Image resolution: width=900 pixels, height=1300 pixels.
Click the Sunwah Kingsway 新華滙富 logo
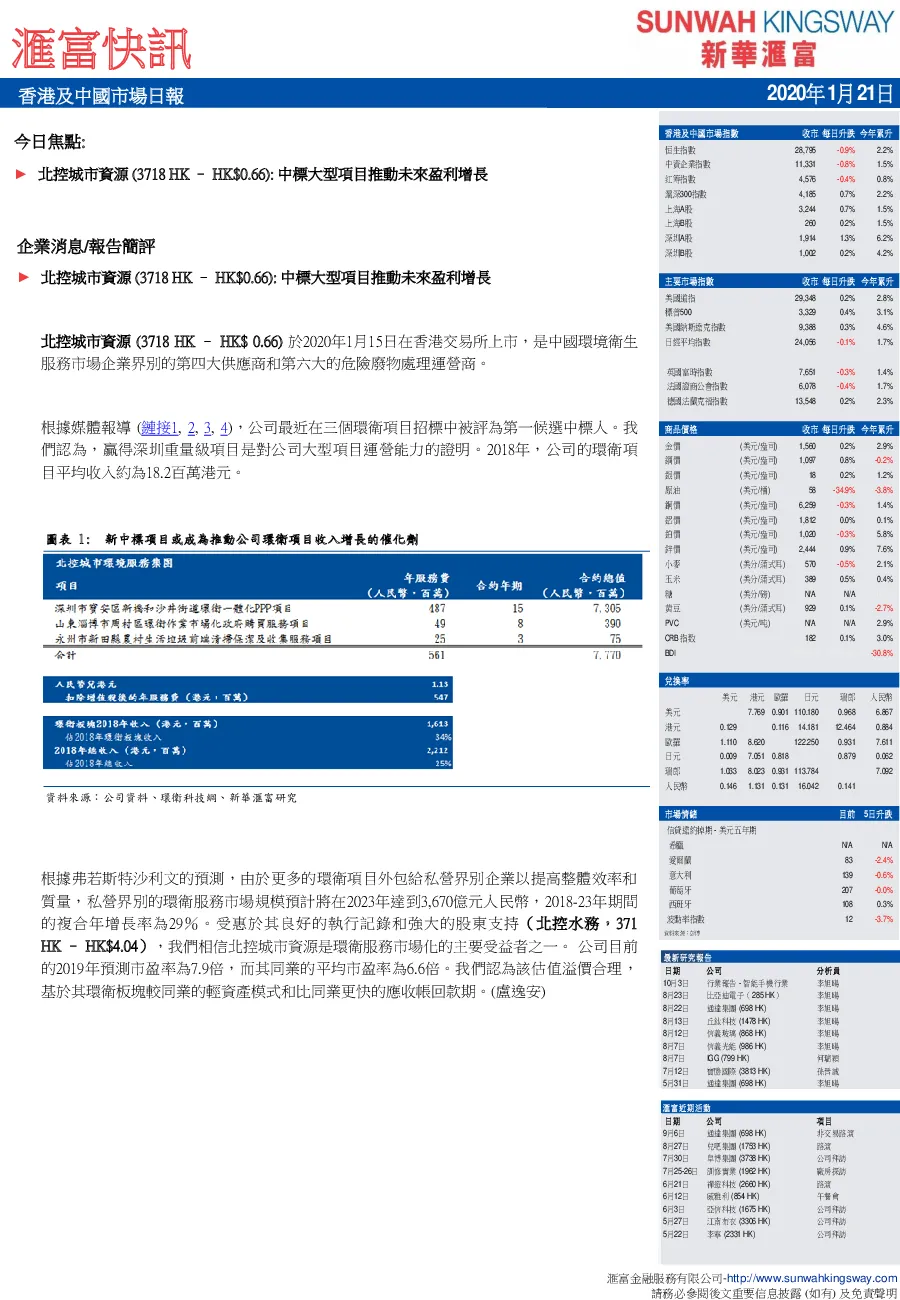coord(764,37)
